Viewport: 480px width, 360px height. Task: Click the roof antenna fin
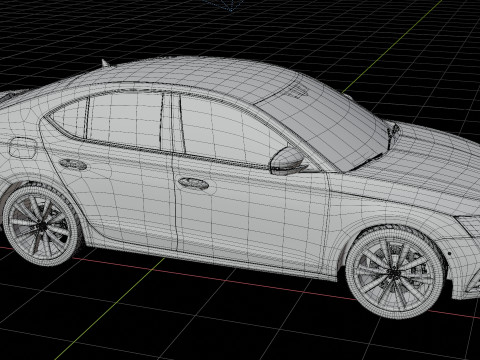(106, 63)
